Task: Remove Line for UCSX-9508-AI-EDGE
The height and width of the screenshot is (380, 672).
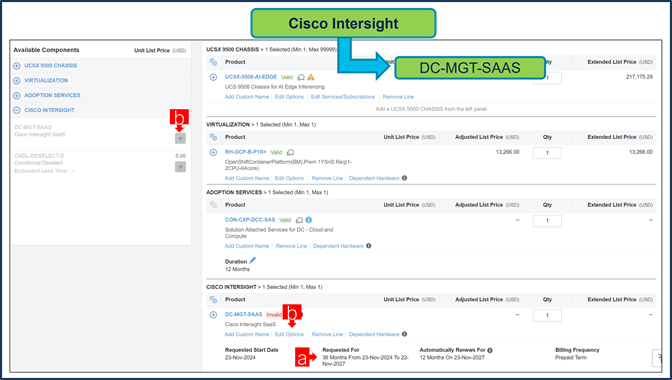Action: click(398, 97)
